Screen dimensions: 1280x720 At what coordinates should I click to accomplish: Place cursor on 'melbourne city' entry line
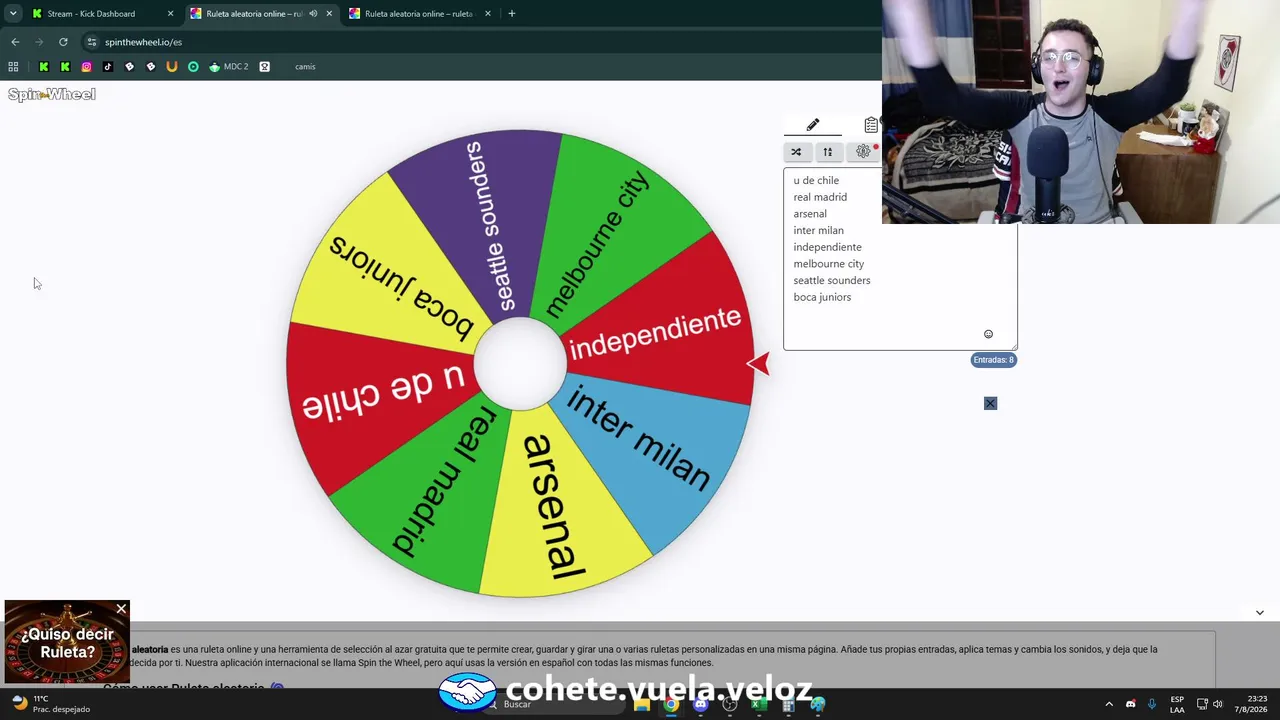click(828, 264)
